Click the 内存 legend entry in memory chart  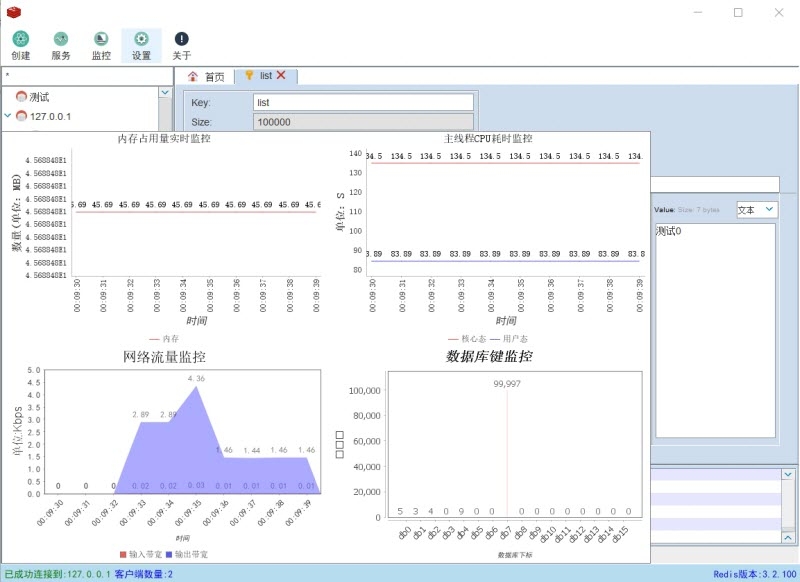click(164, 339)
